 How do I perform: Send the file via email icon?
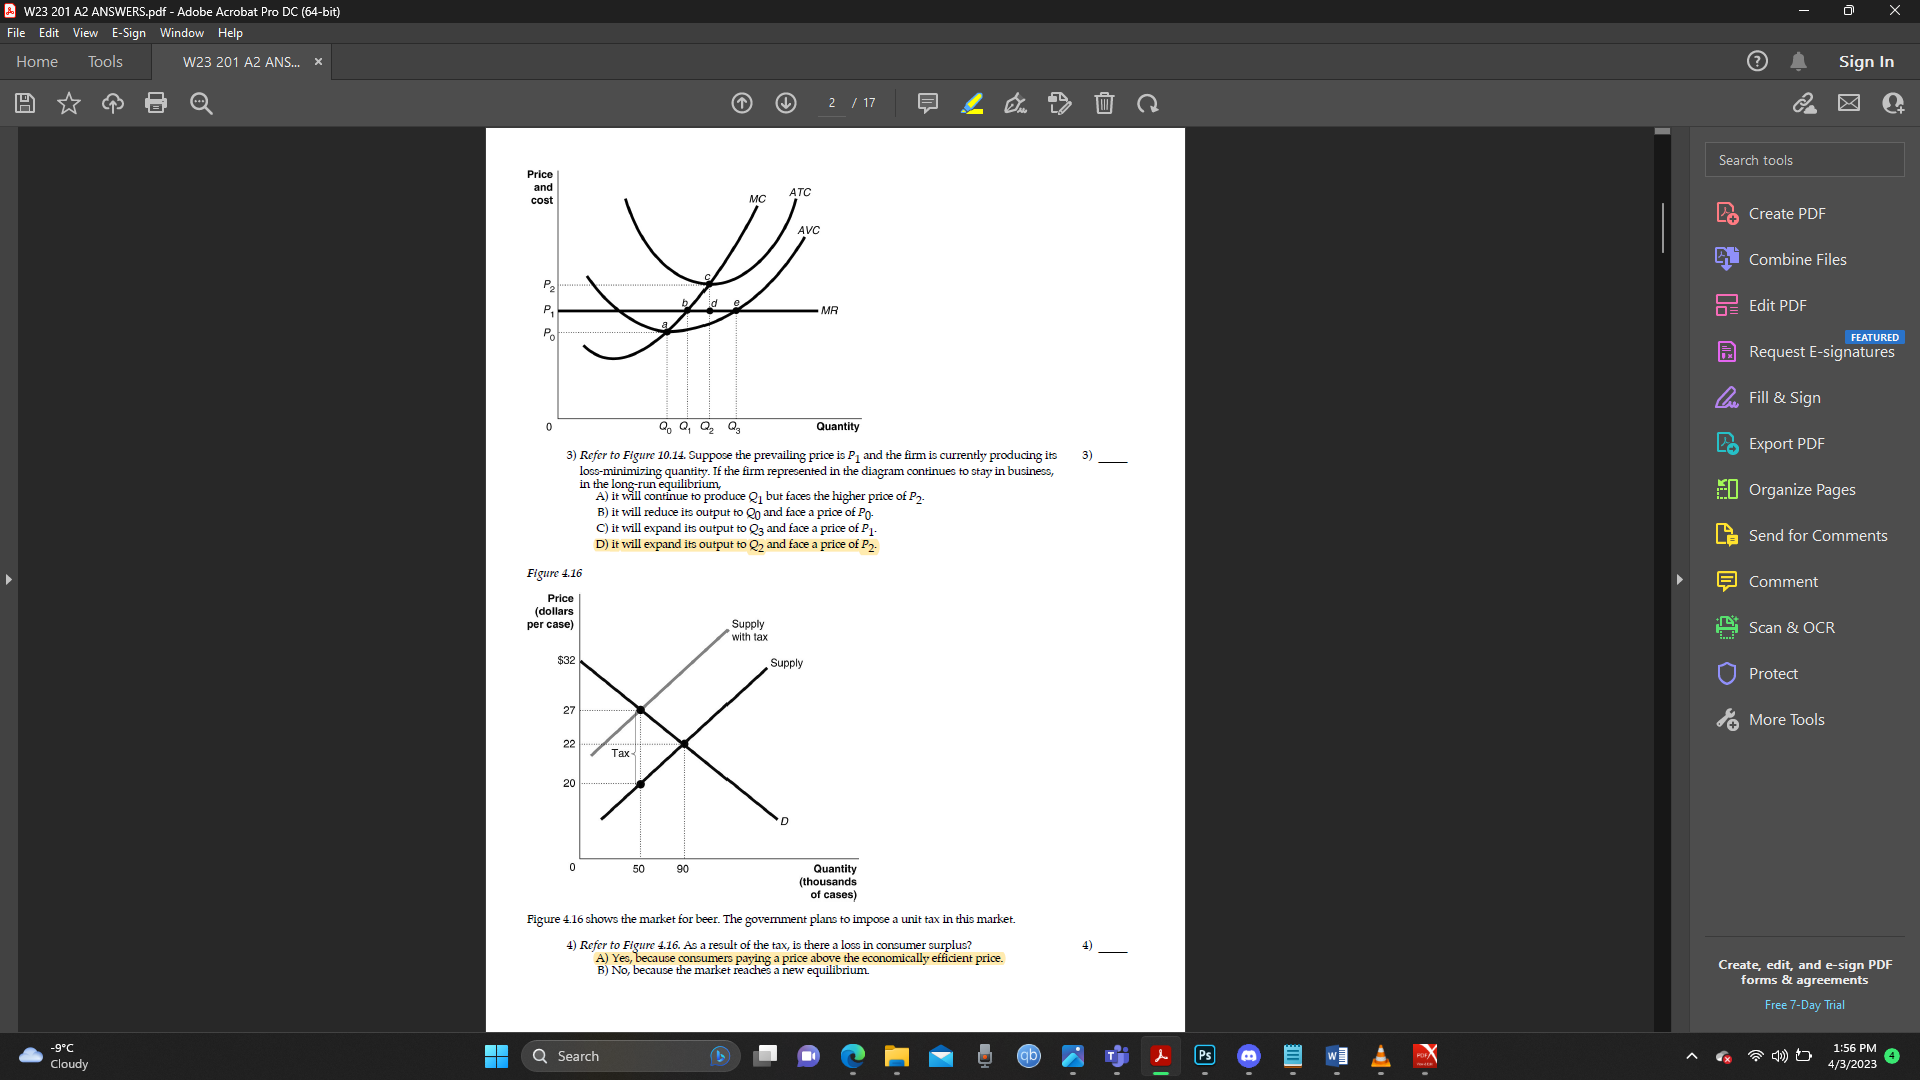point(1849,103)
